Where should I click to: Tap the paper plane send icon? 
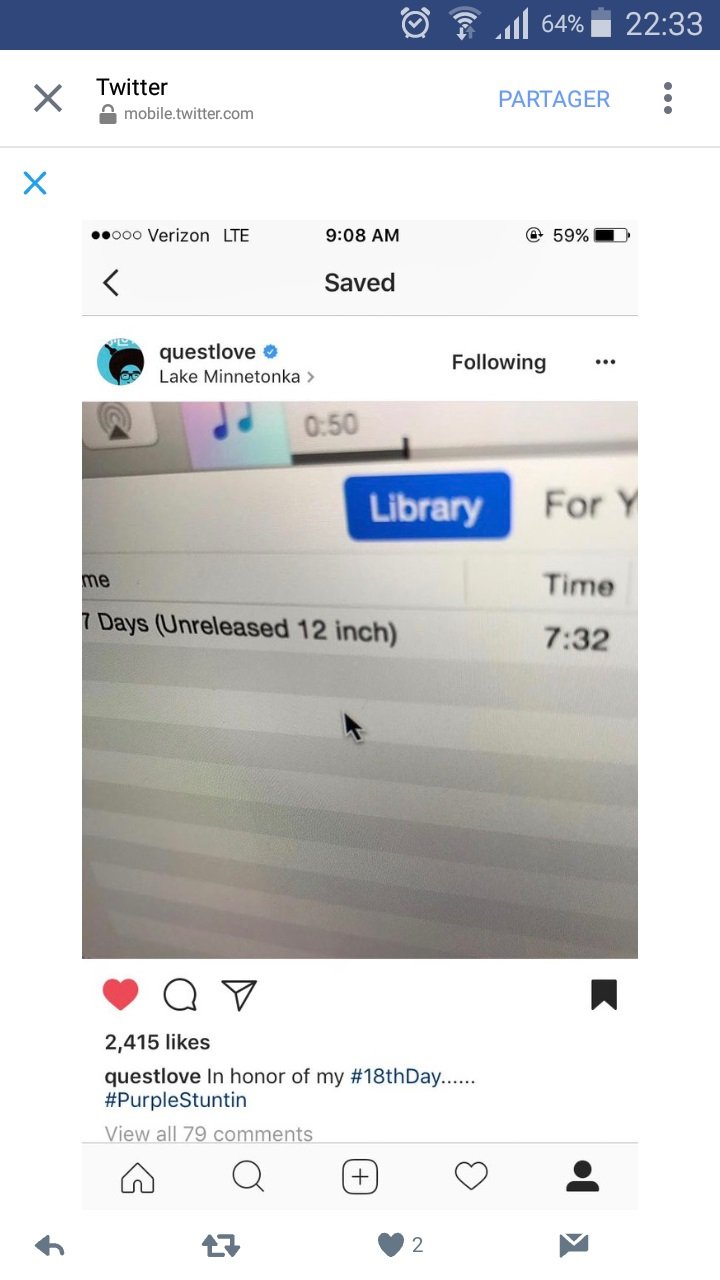click(239, 994)
